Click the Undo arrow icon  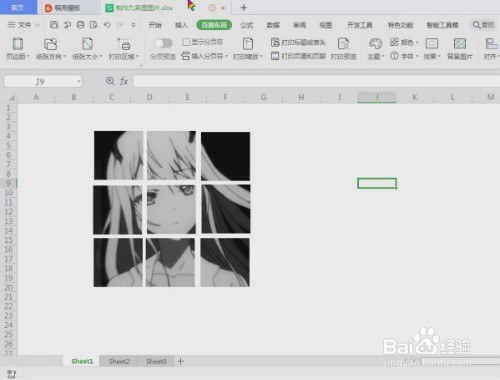point(107,25)
